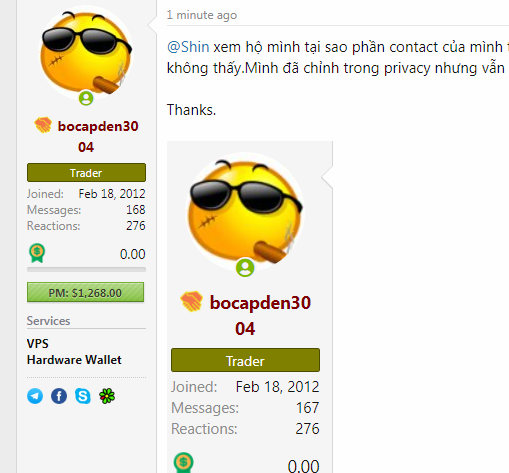The image size is (509, 473).
Task: Click the online status badge on large avatar
Action: click(245, 268)
